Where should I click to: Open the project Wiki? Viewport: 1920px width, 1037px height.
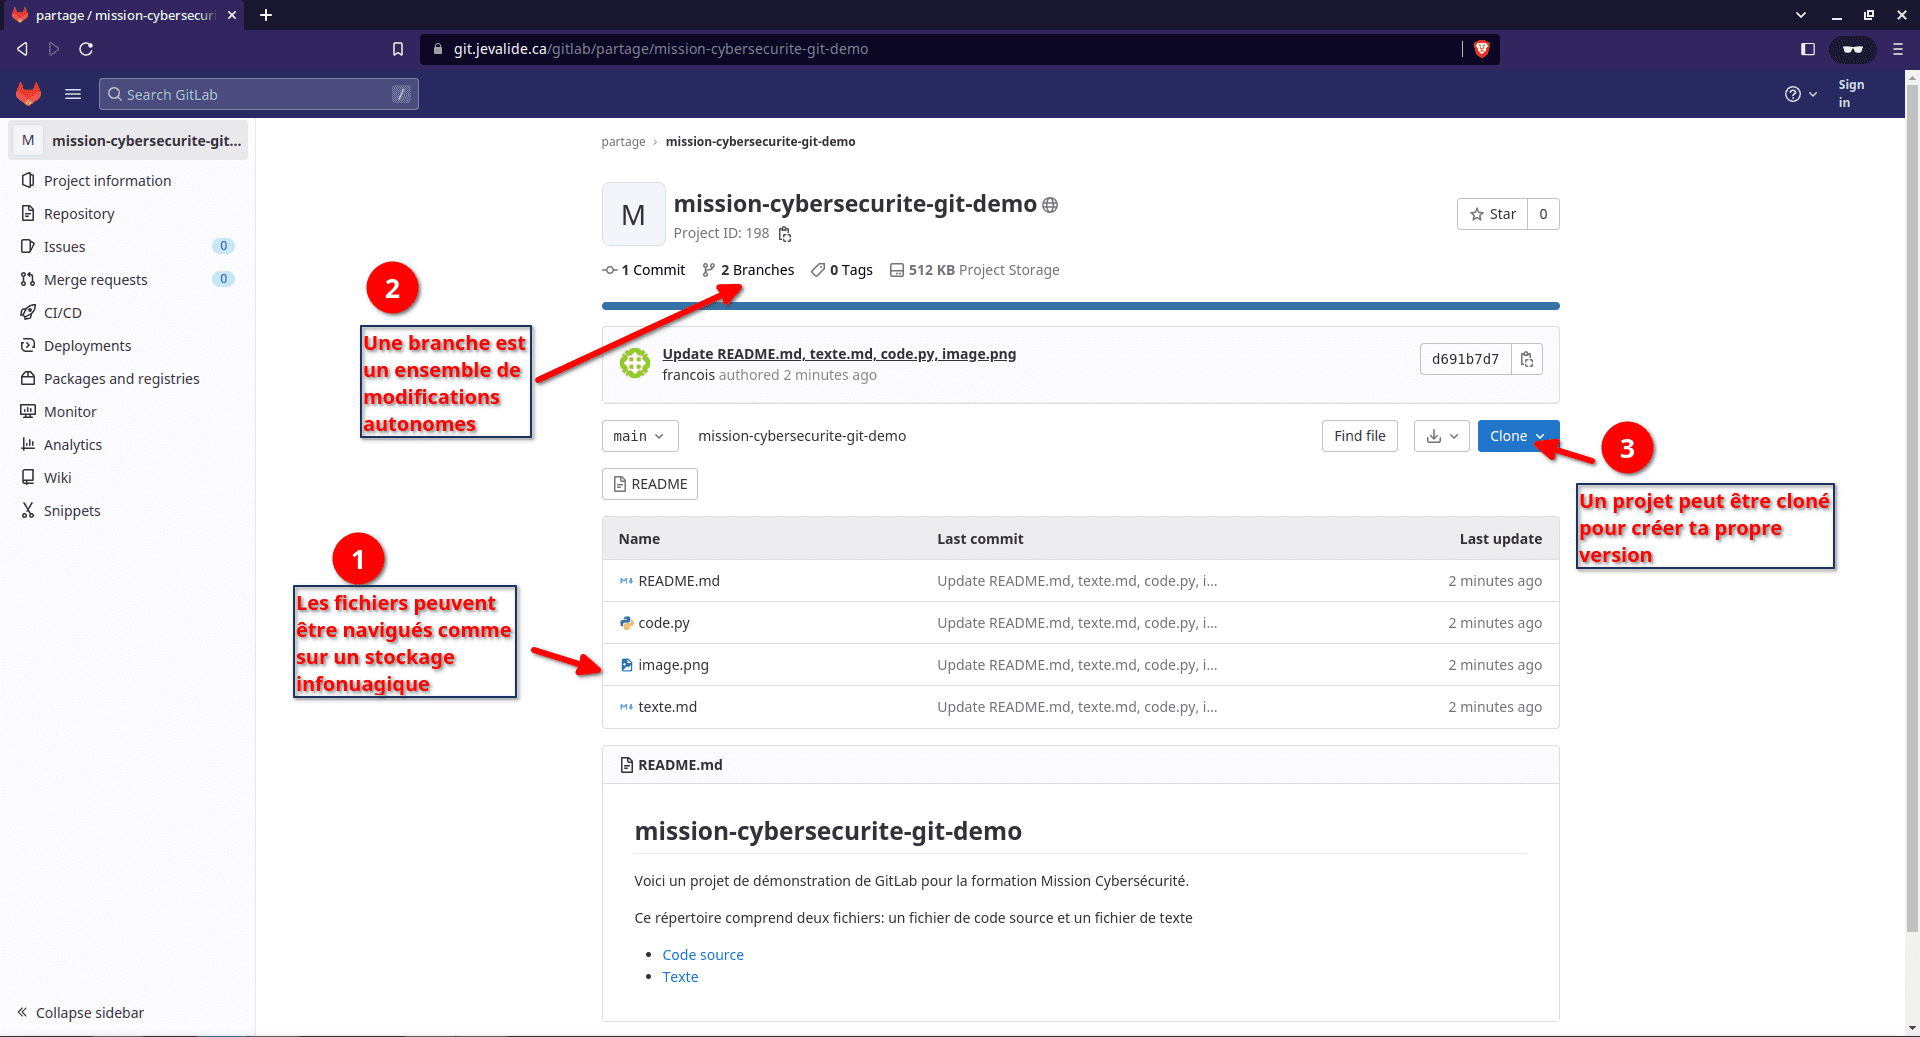57,477
